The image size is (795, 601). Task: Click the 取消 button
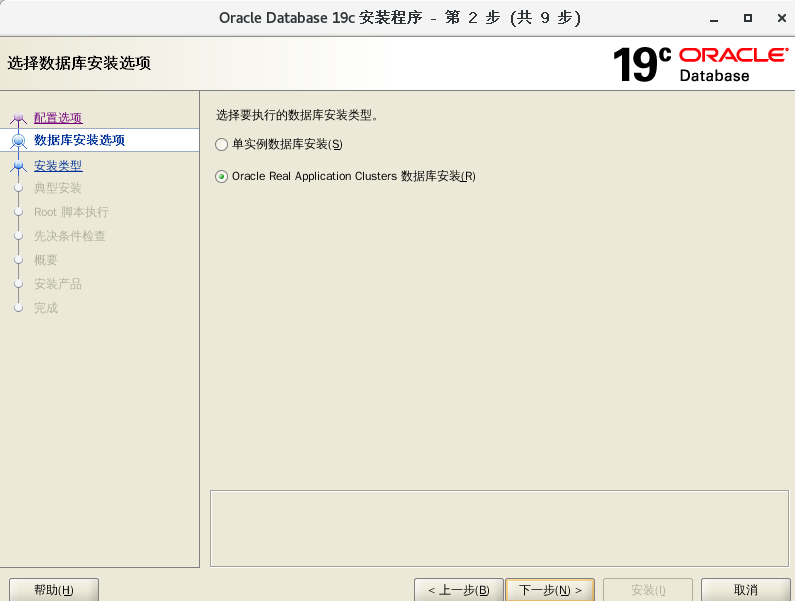coord(746,590)
